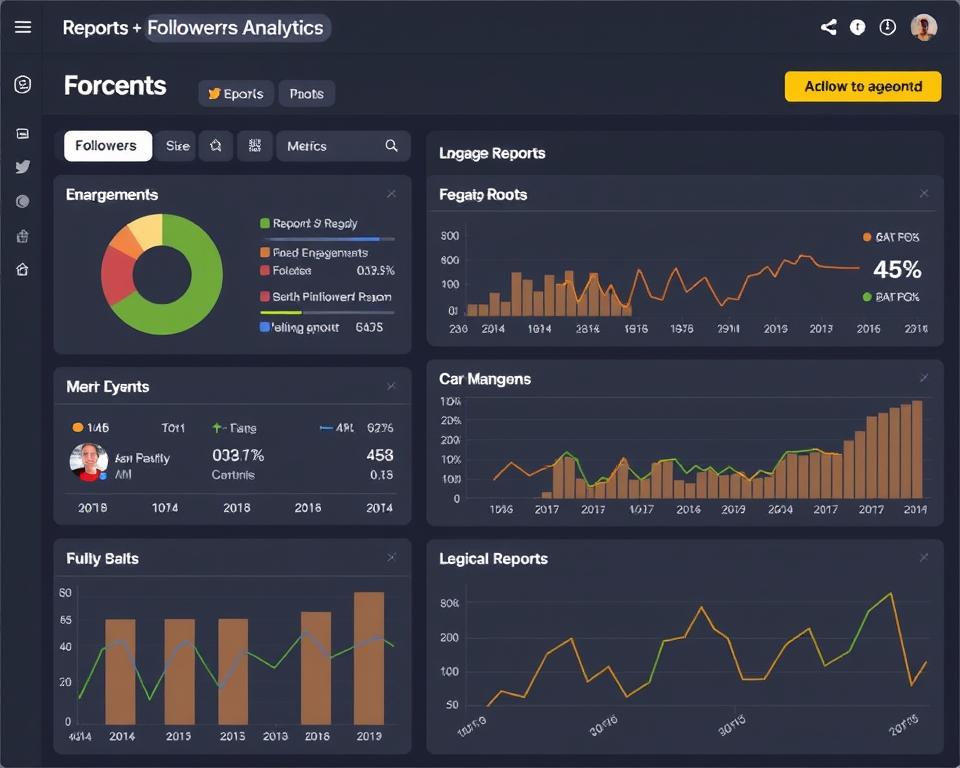
Task: Open the hamburger menu
Action: [x=22, y=27]
